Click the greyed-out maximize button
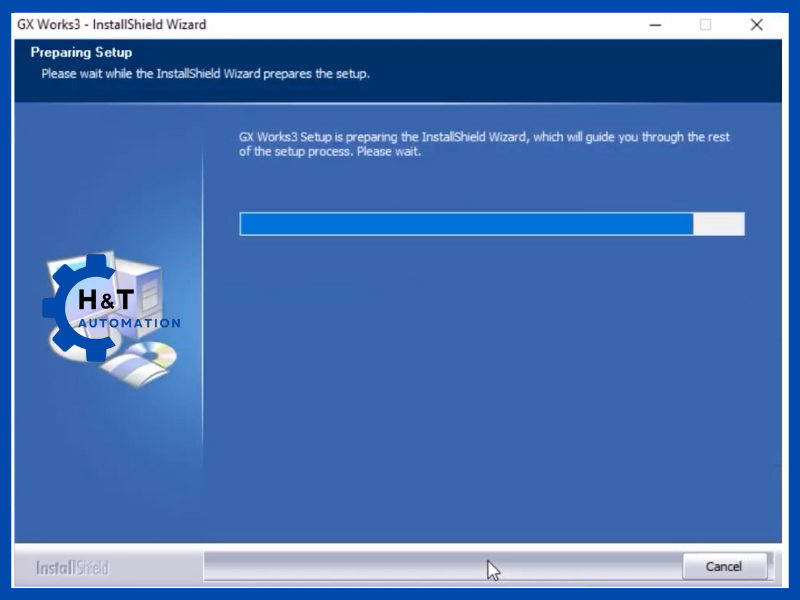Image resolution: width=800 pixels, height=600 pixels. click(705, 24)
